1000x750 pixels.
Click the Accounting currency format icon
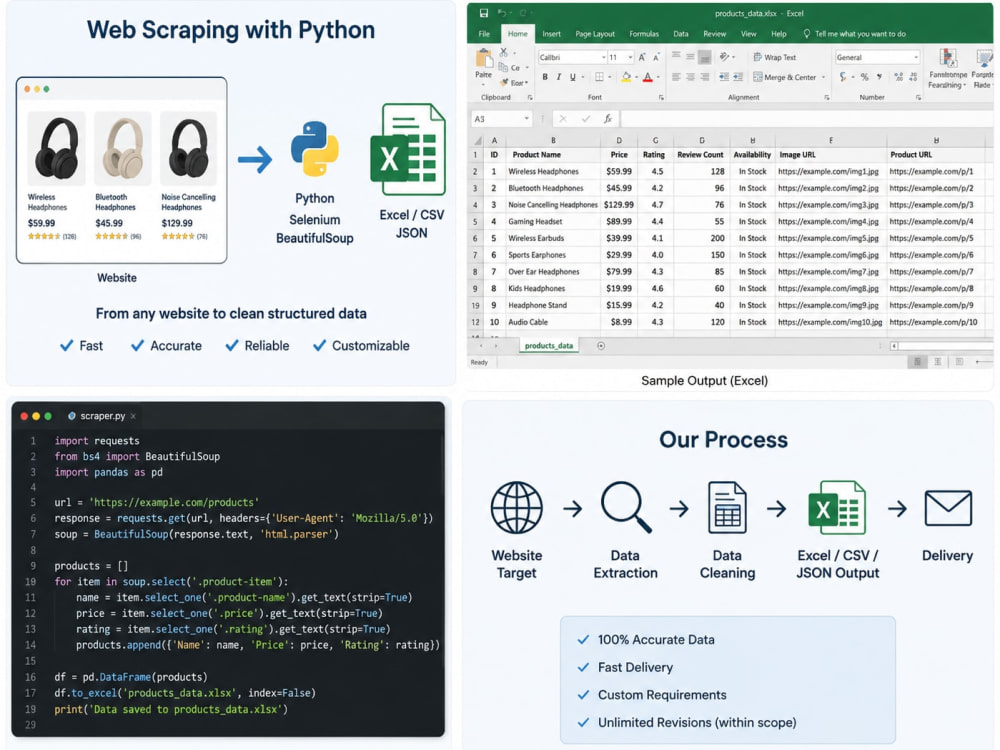pos(843,77)
